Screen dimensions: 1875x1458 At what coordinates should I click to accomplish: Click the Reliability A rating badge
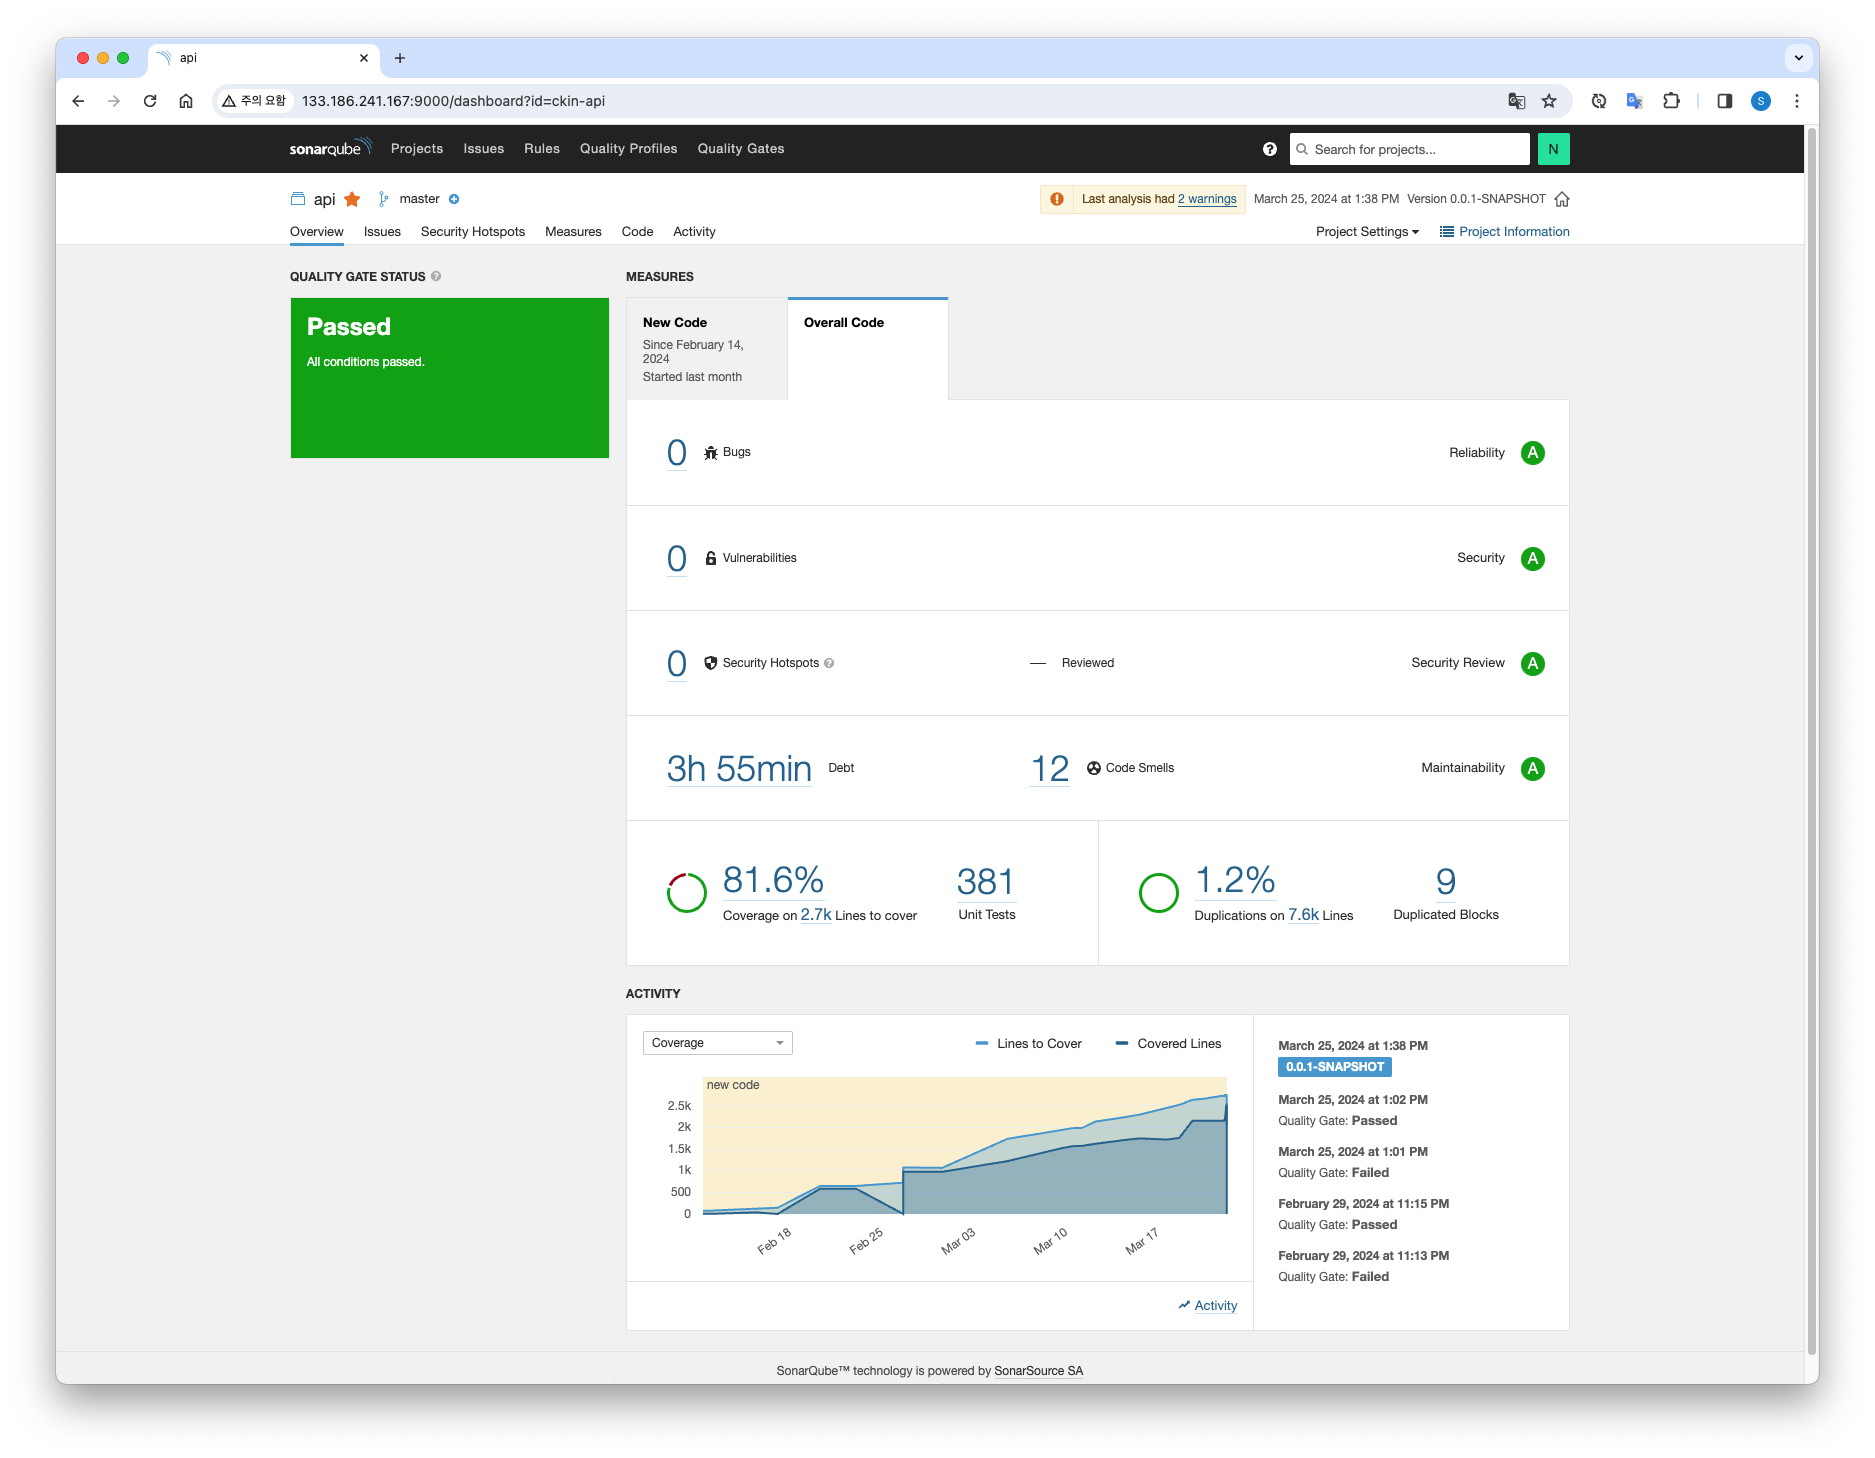tap(1532, 453)
